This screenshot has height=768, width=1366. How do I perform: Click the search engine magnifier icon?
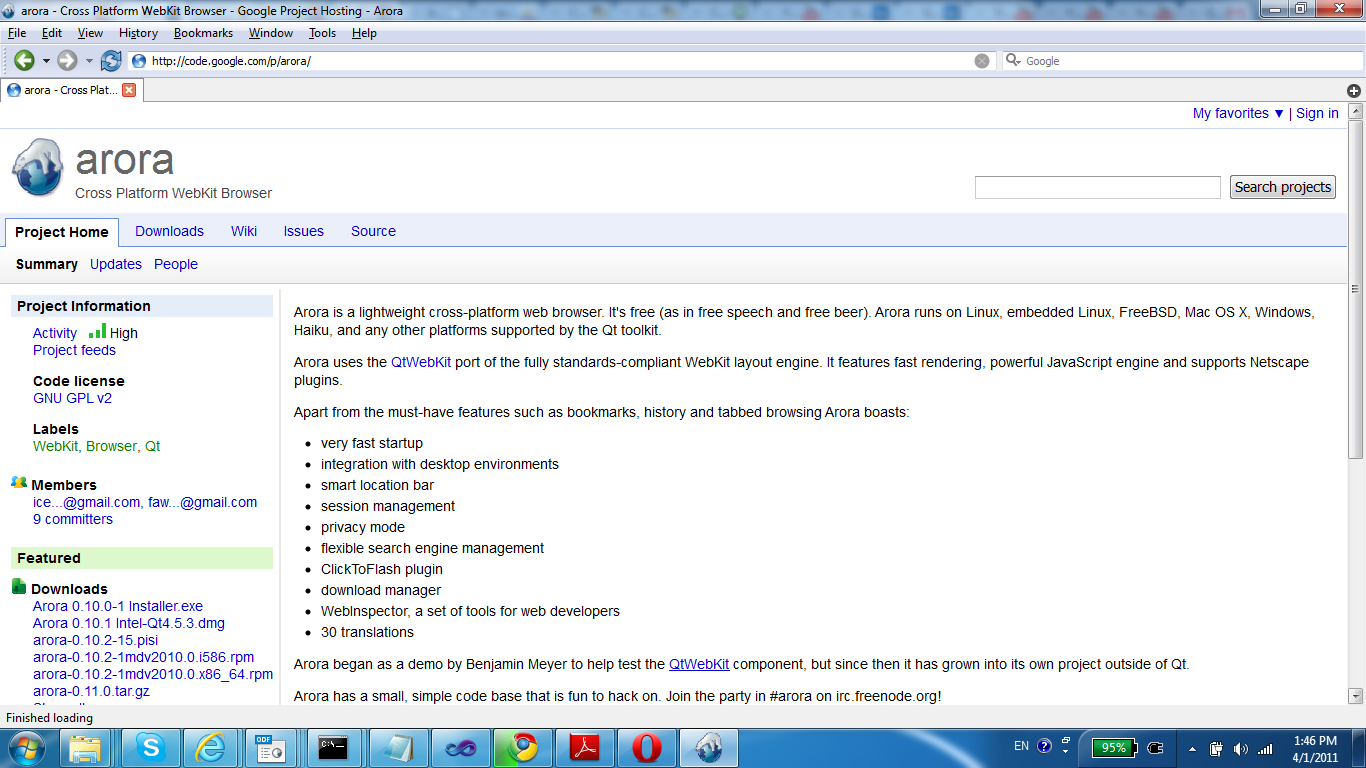(1014, 61)
